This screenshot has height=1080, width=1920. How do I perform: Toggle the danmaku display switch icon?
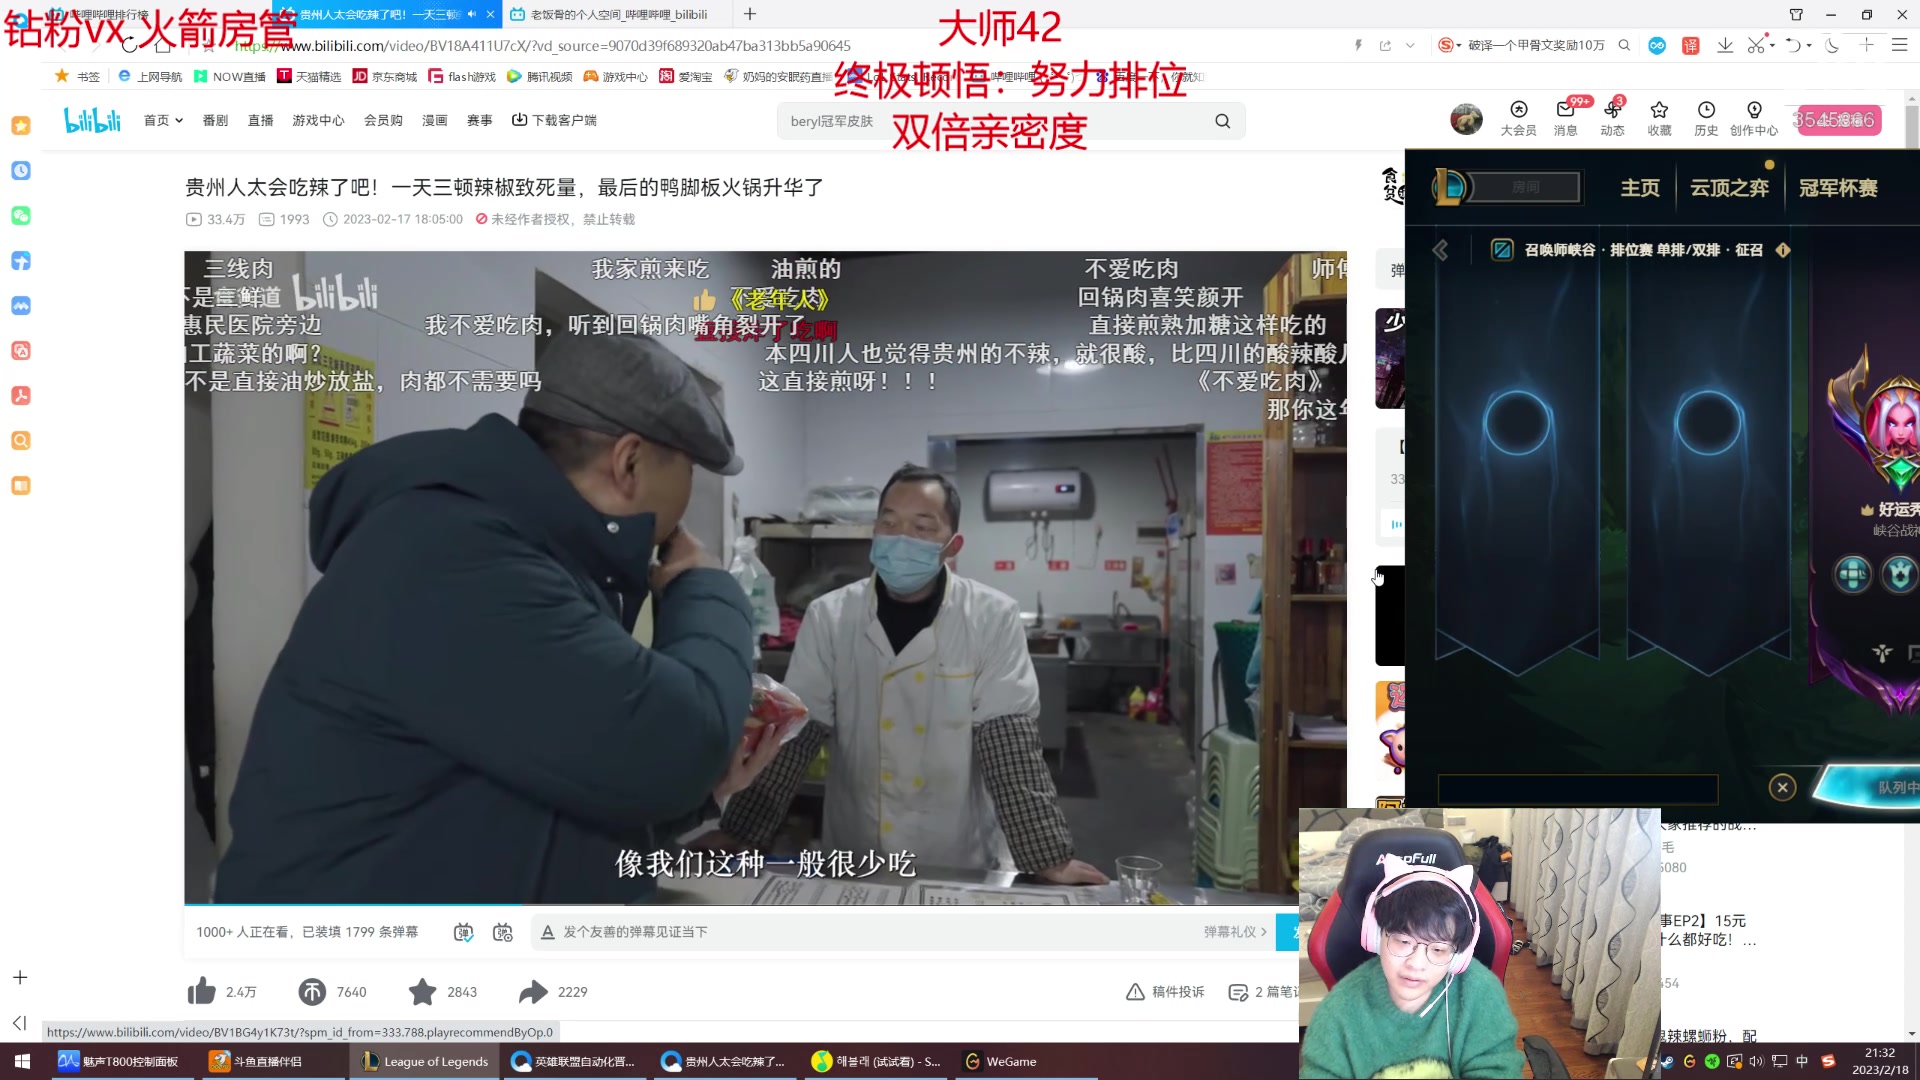click(463, 932)
